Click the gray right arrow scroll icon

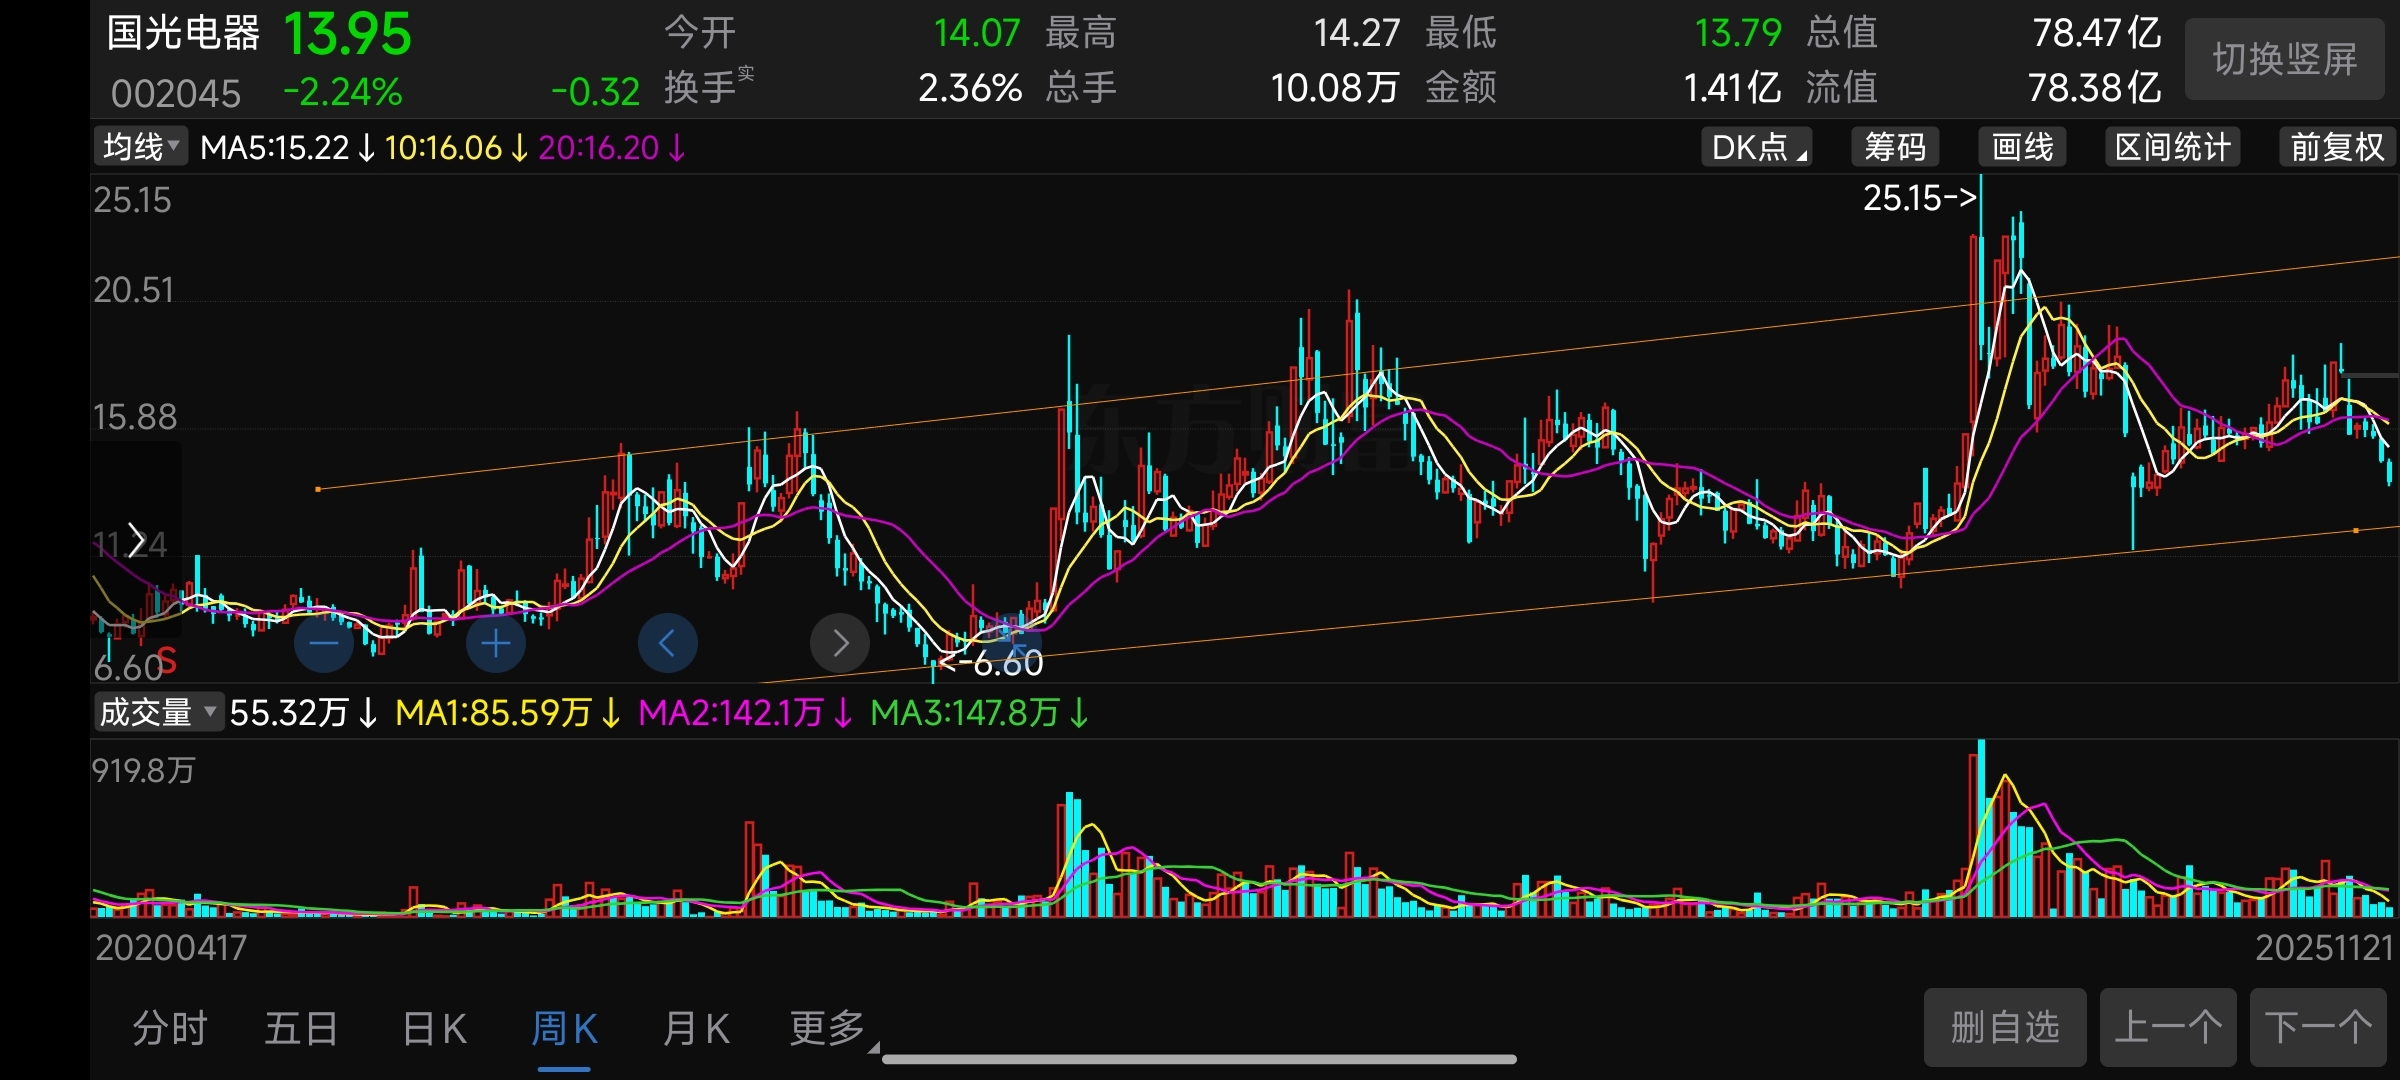[x=840, y=643]
